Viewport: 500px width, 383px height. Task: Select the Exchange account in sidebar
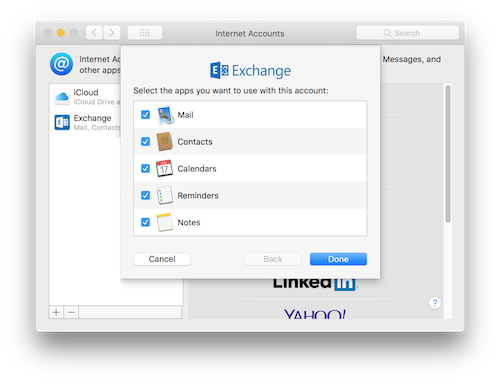(x=85, y=122)
